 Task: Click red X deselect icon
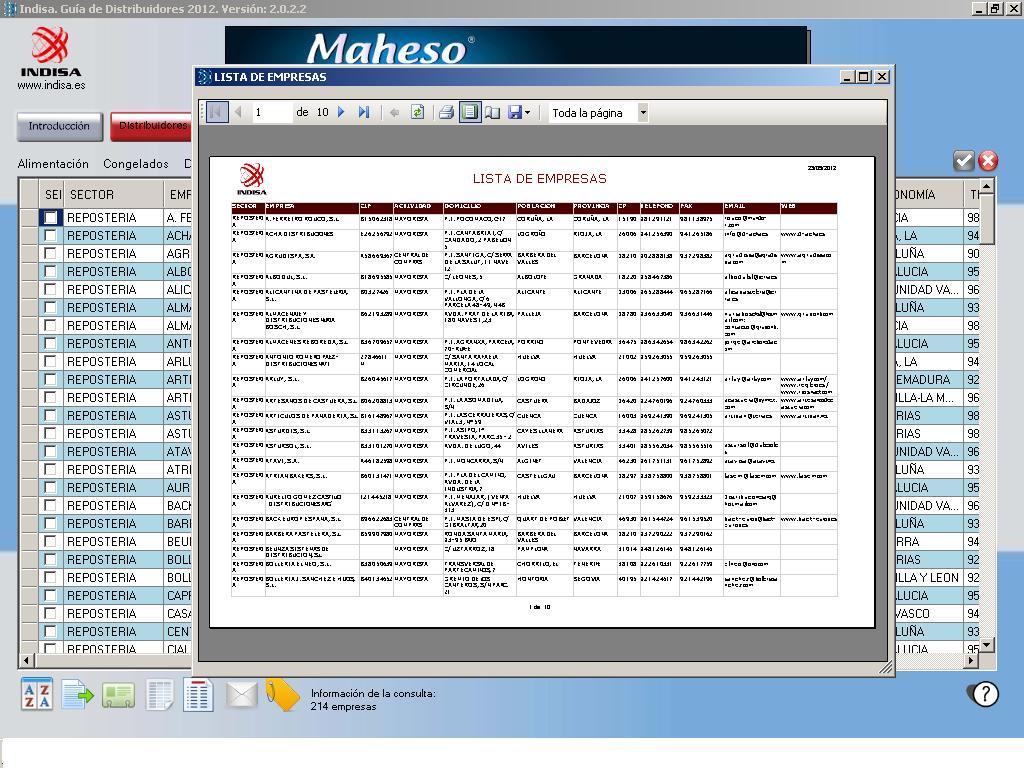click(988, 161)
